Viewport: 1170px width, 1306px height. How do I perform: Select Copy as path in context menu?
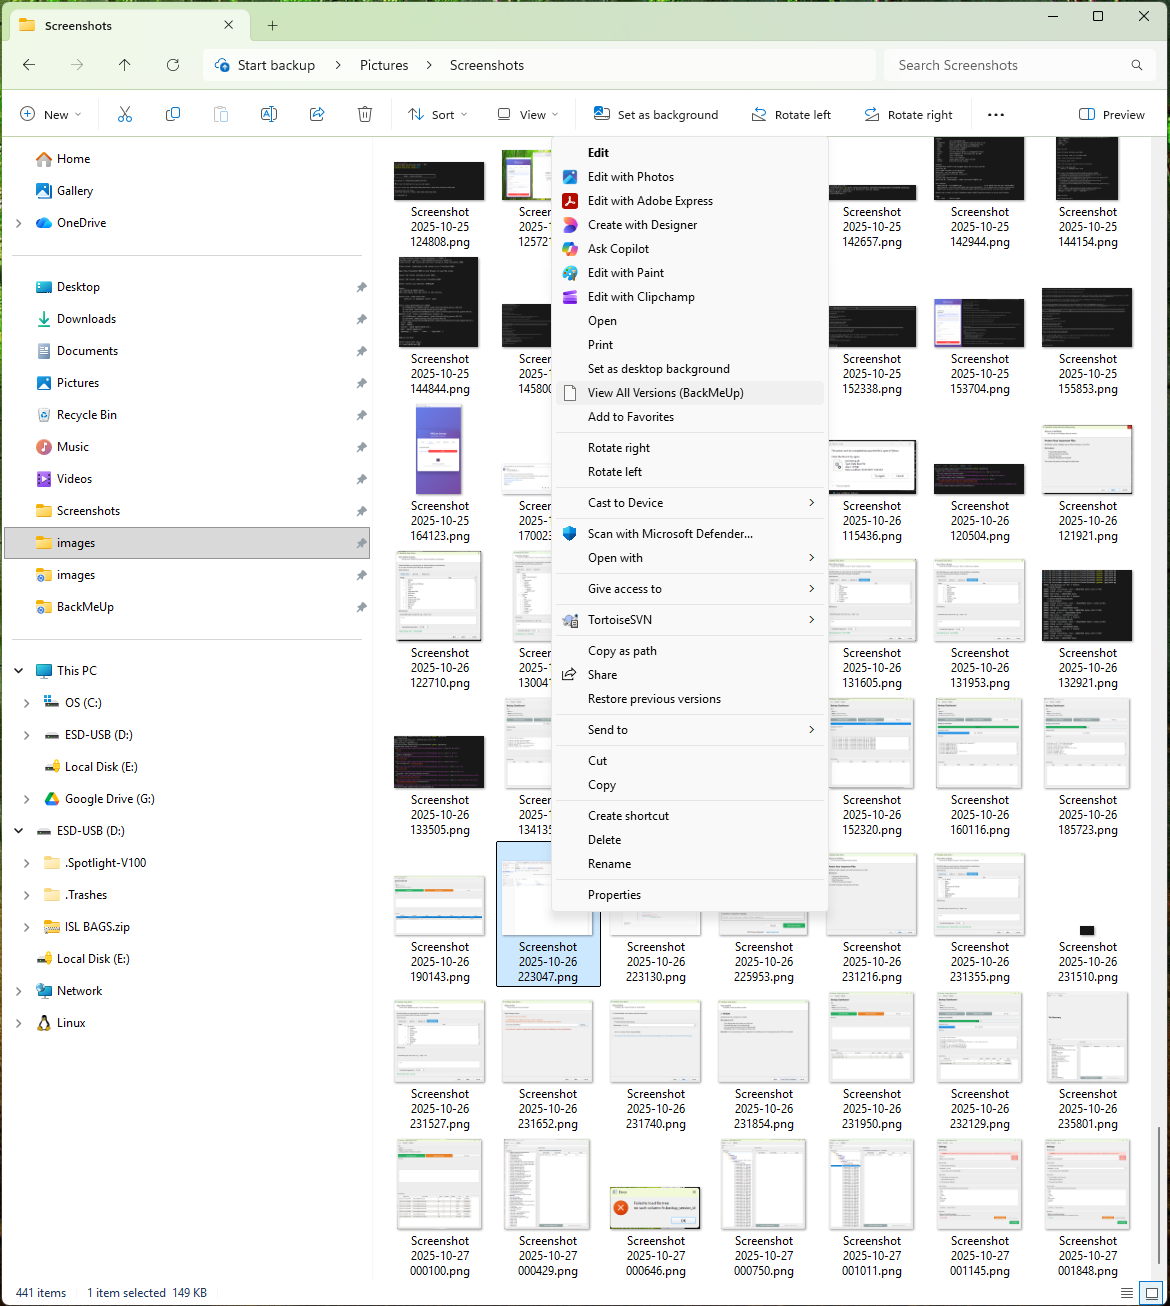coord(622,650)
